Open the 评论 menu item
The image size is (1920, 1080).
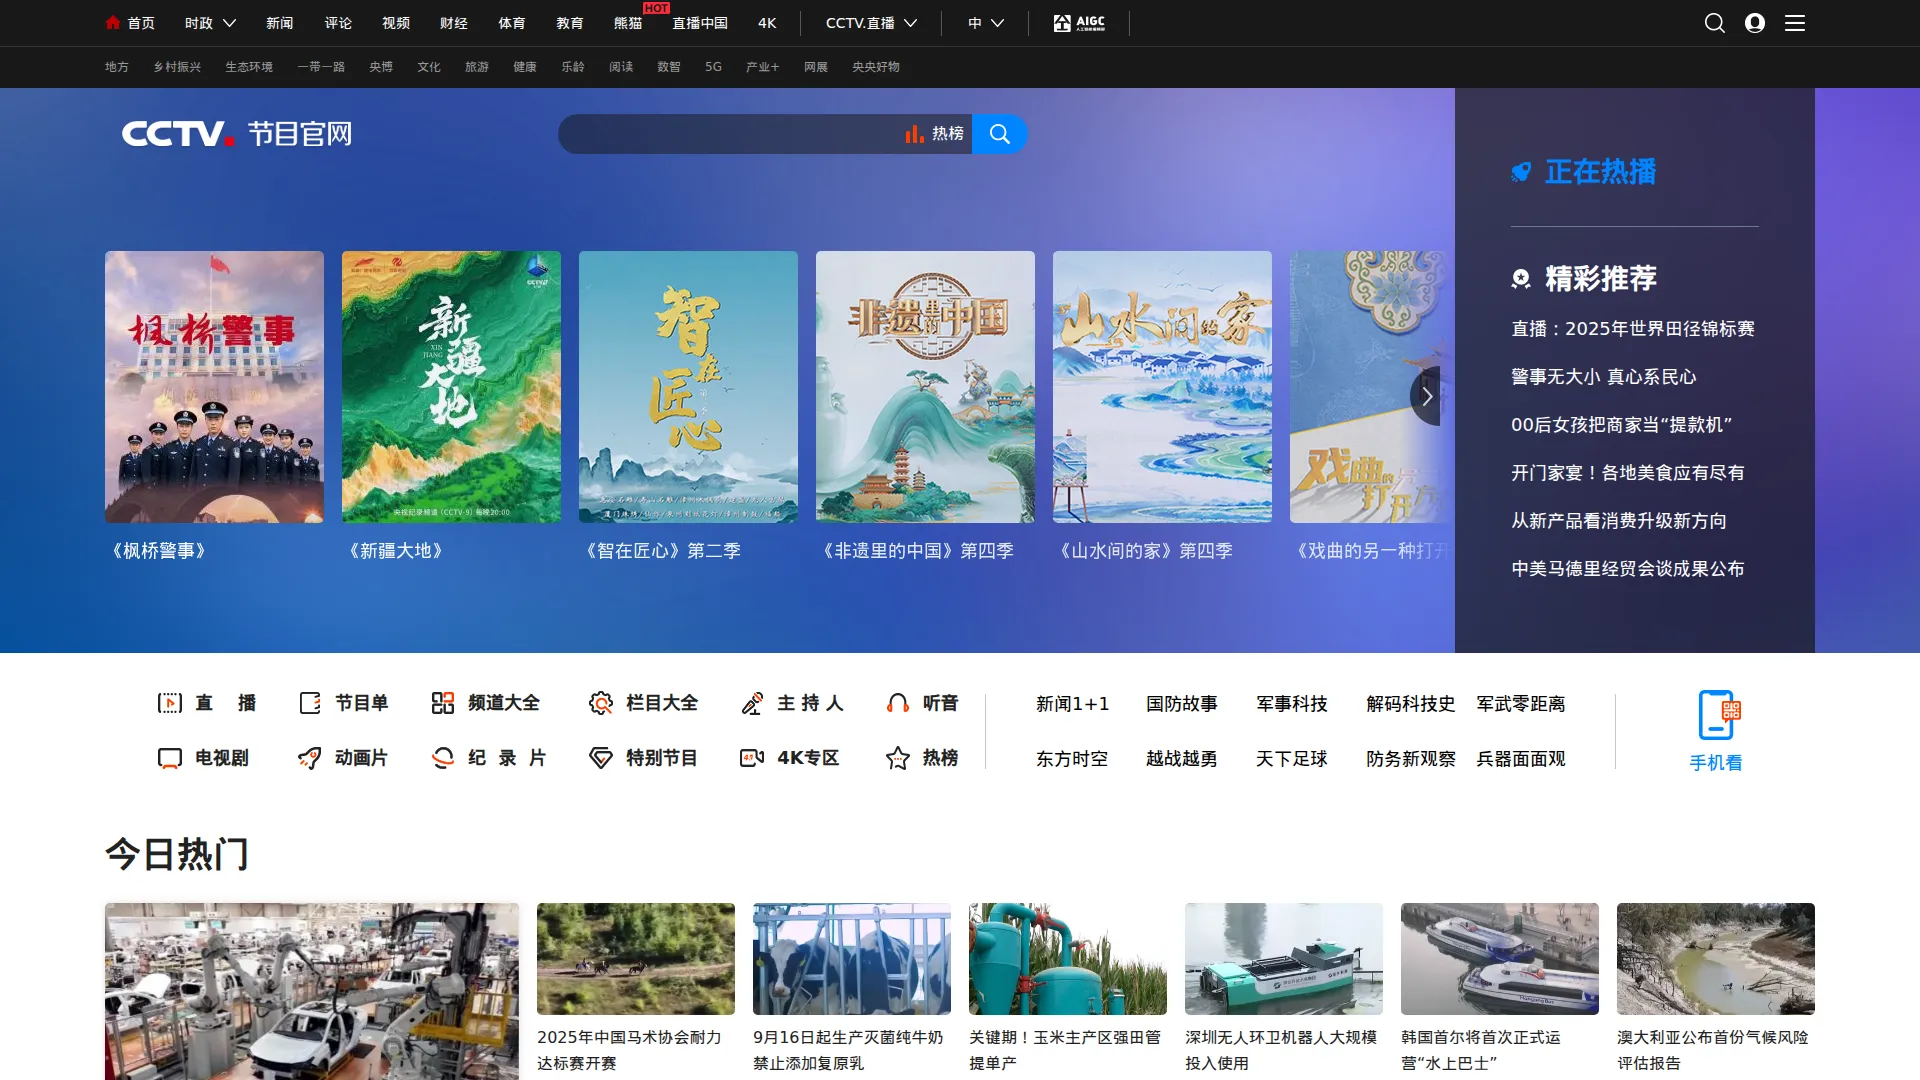[338, 23]
